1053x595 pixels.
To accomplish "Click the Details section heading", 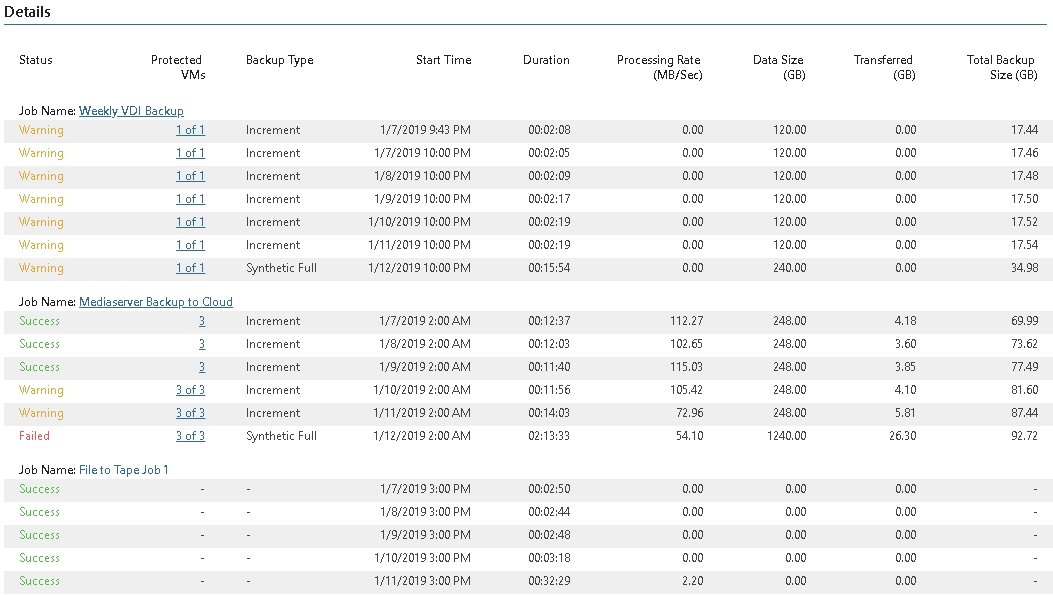I will coord(27,12).
